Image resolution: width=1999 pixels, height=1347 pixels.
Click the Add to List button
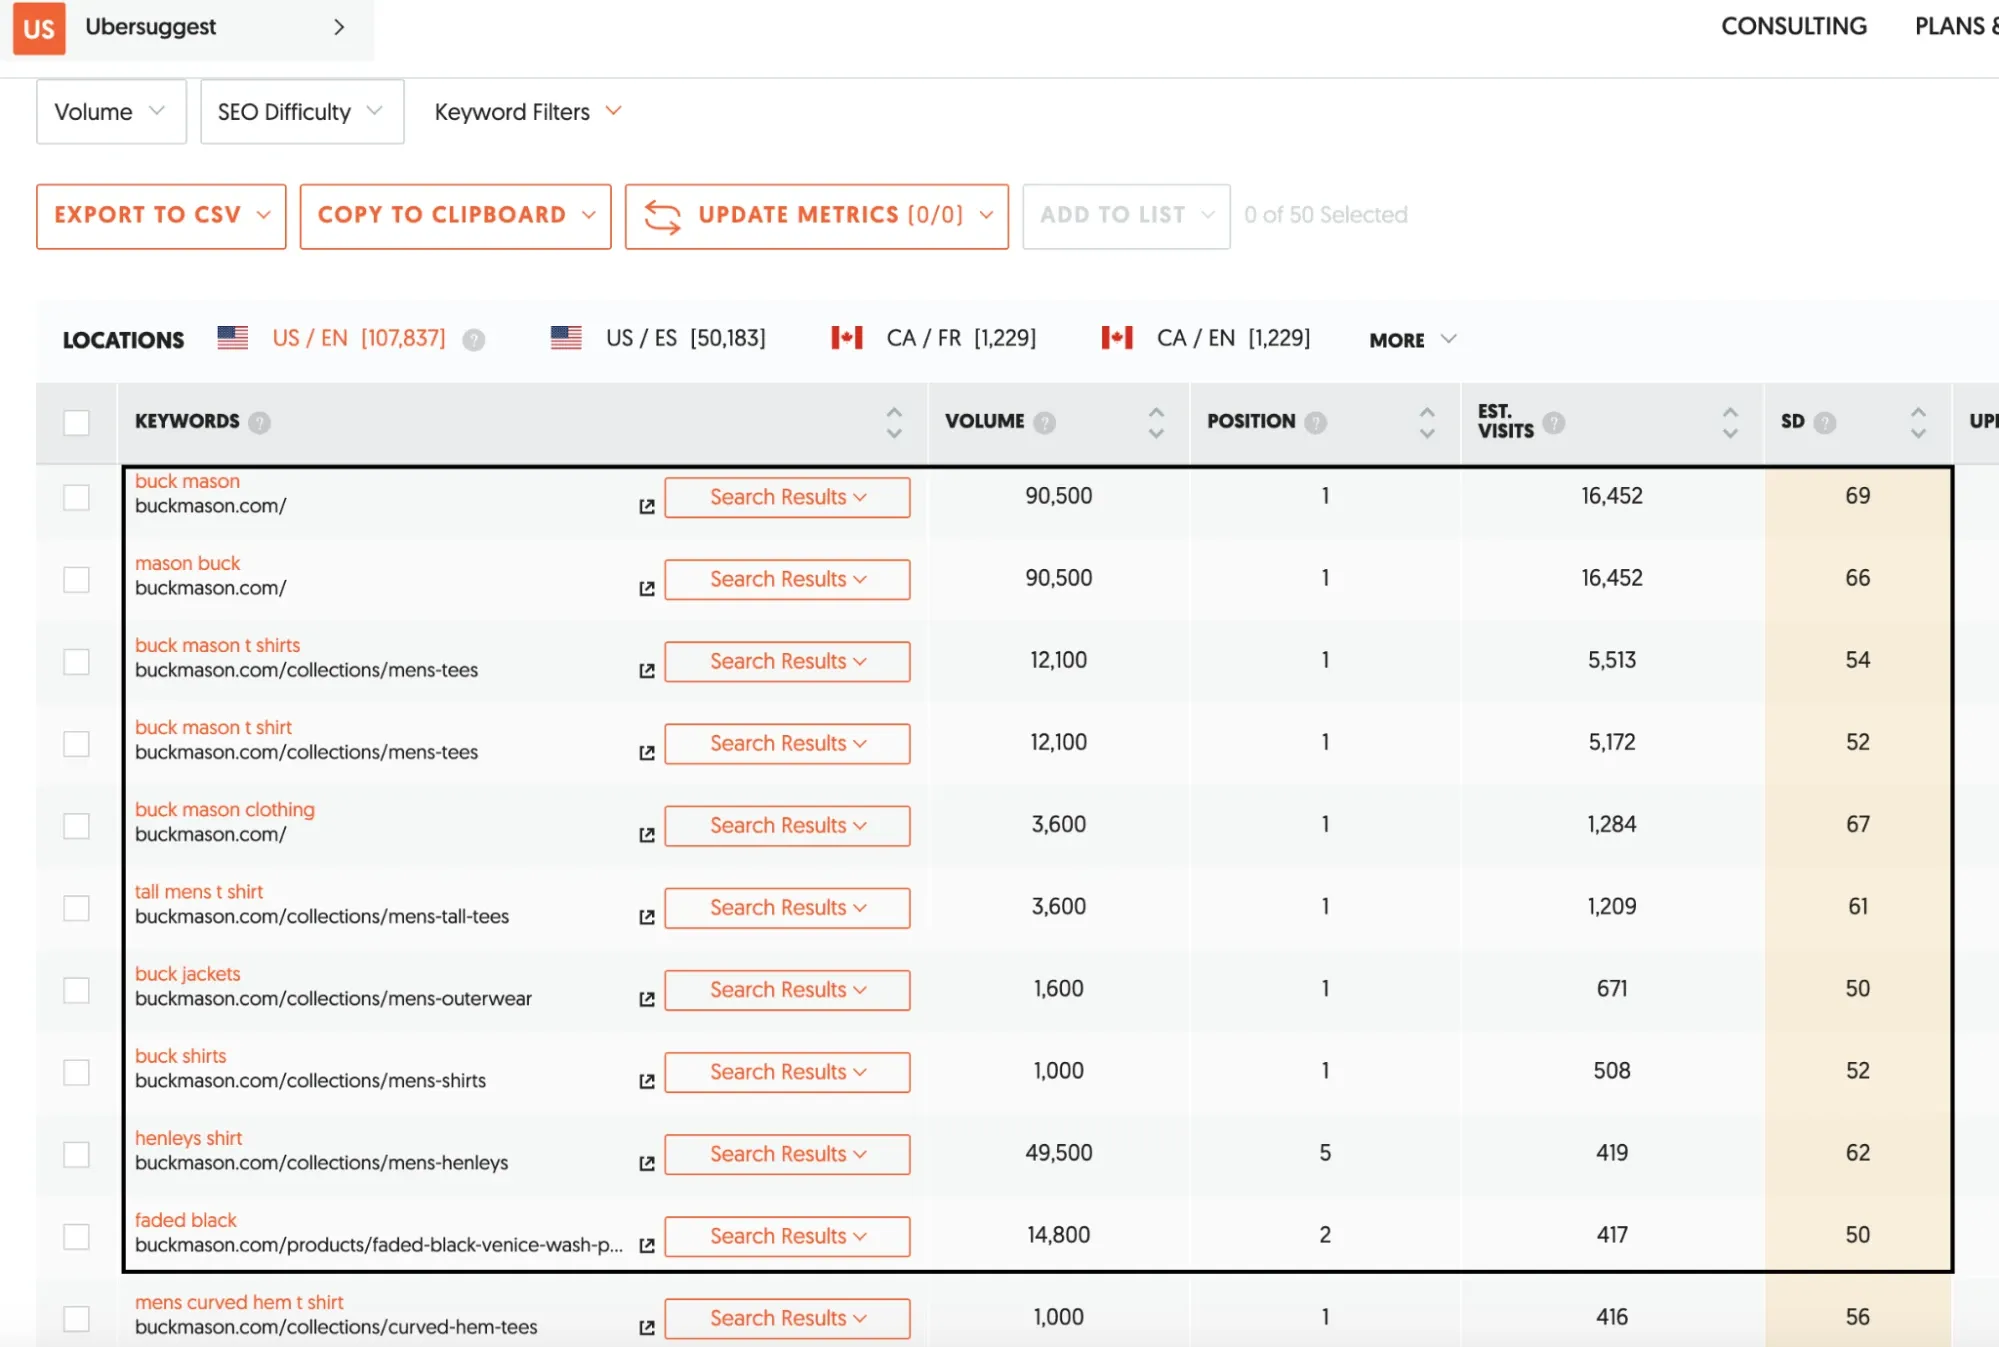1126,216
